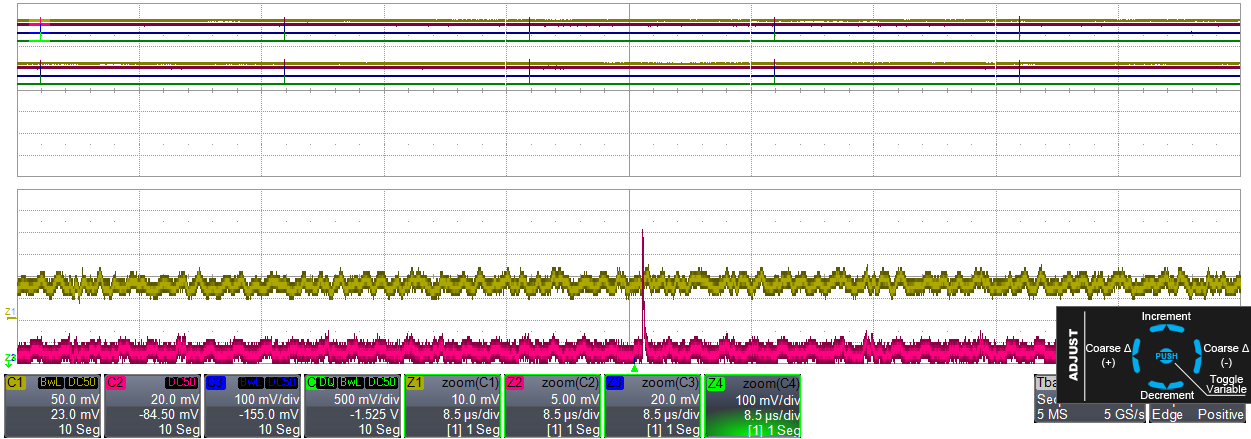Click the 100 mV/div value in C3
1251x439 pixels.
coord(267,399)
